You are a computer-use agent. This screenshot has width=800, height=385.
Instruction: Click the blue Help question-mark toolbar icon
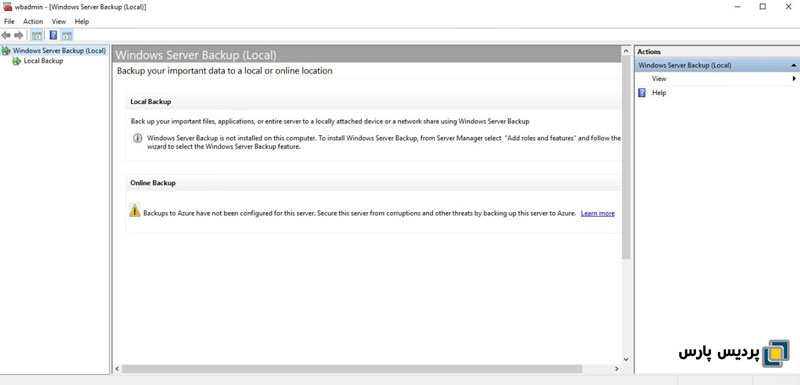click(54, 35)
